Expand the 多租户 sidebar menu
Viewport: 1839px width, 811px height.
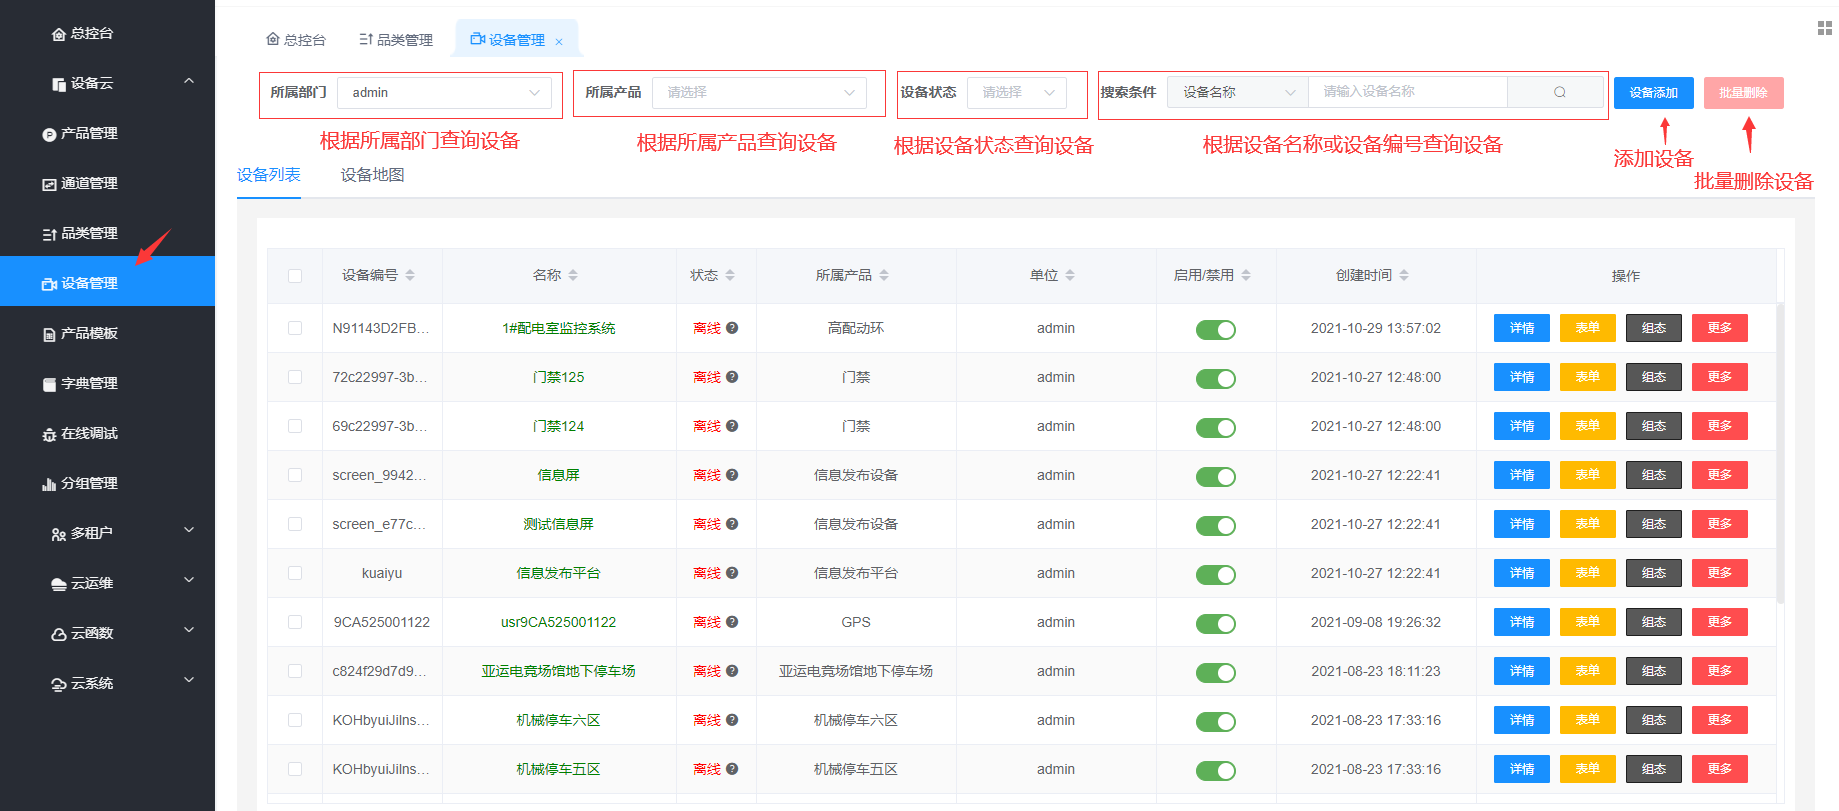(189, 531)
